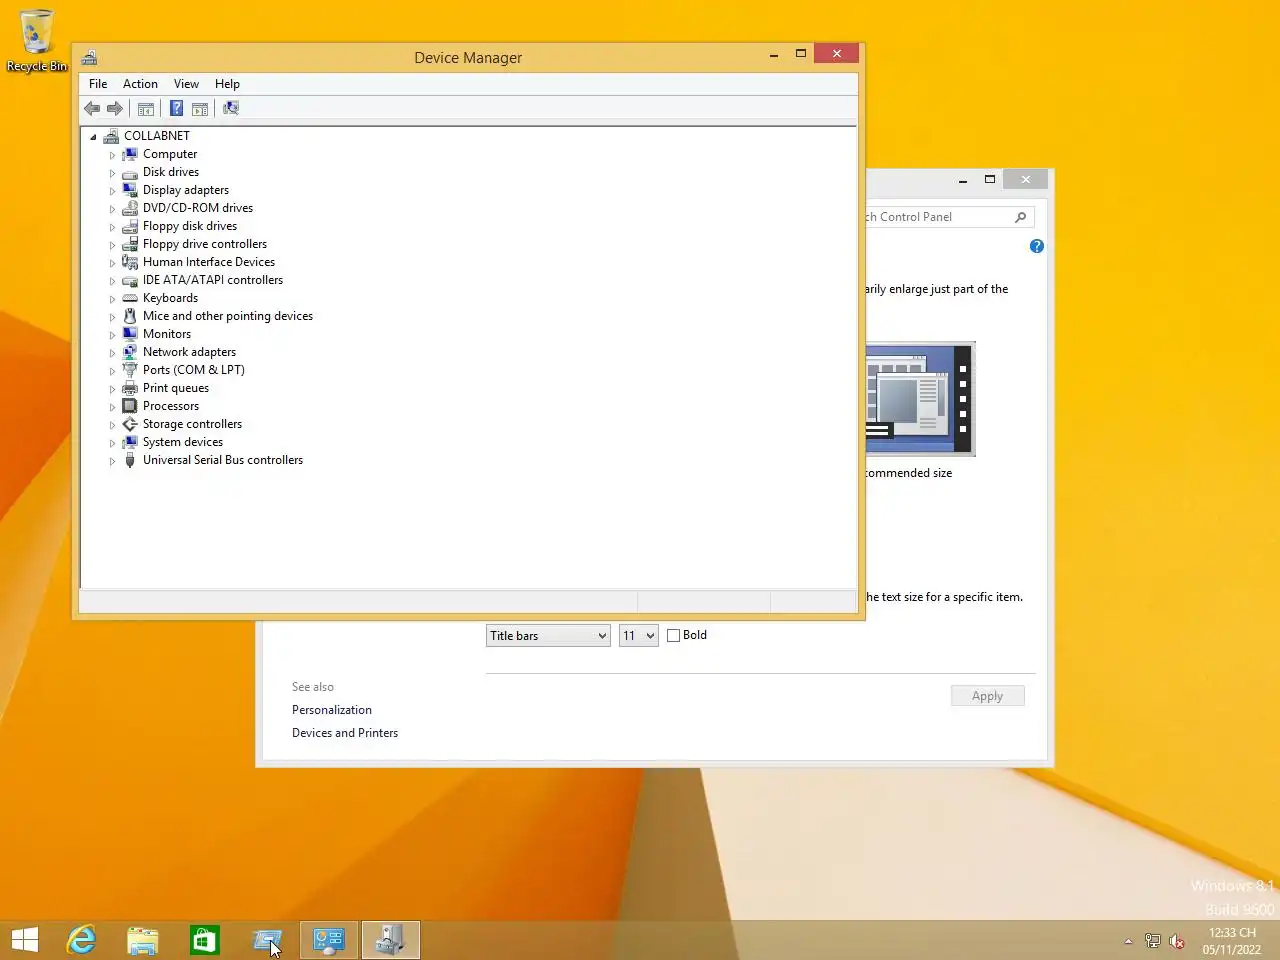This screenshot has width=1280, height=960.
Task: Click the Storage controllers icon
Action: click(130, 424)
